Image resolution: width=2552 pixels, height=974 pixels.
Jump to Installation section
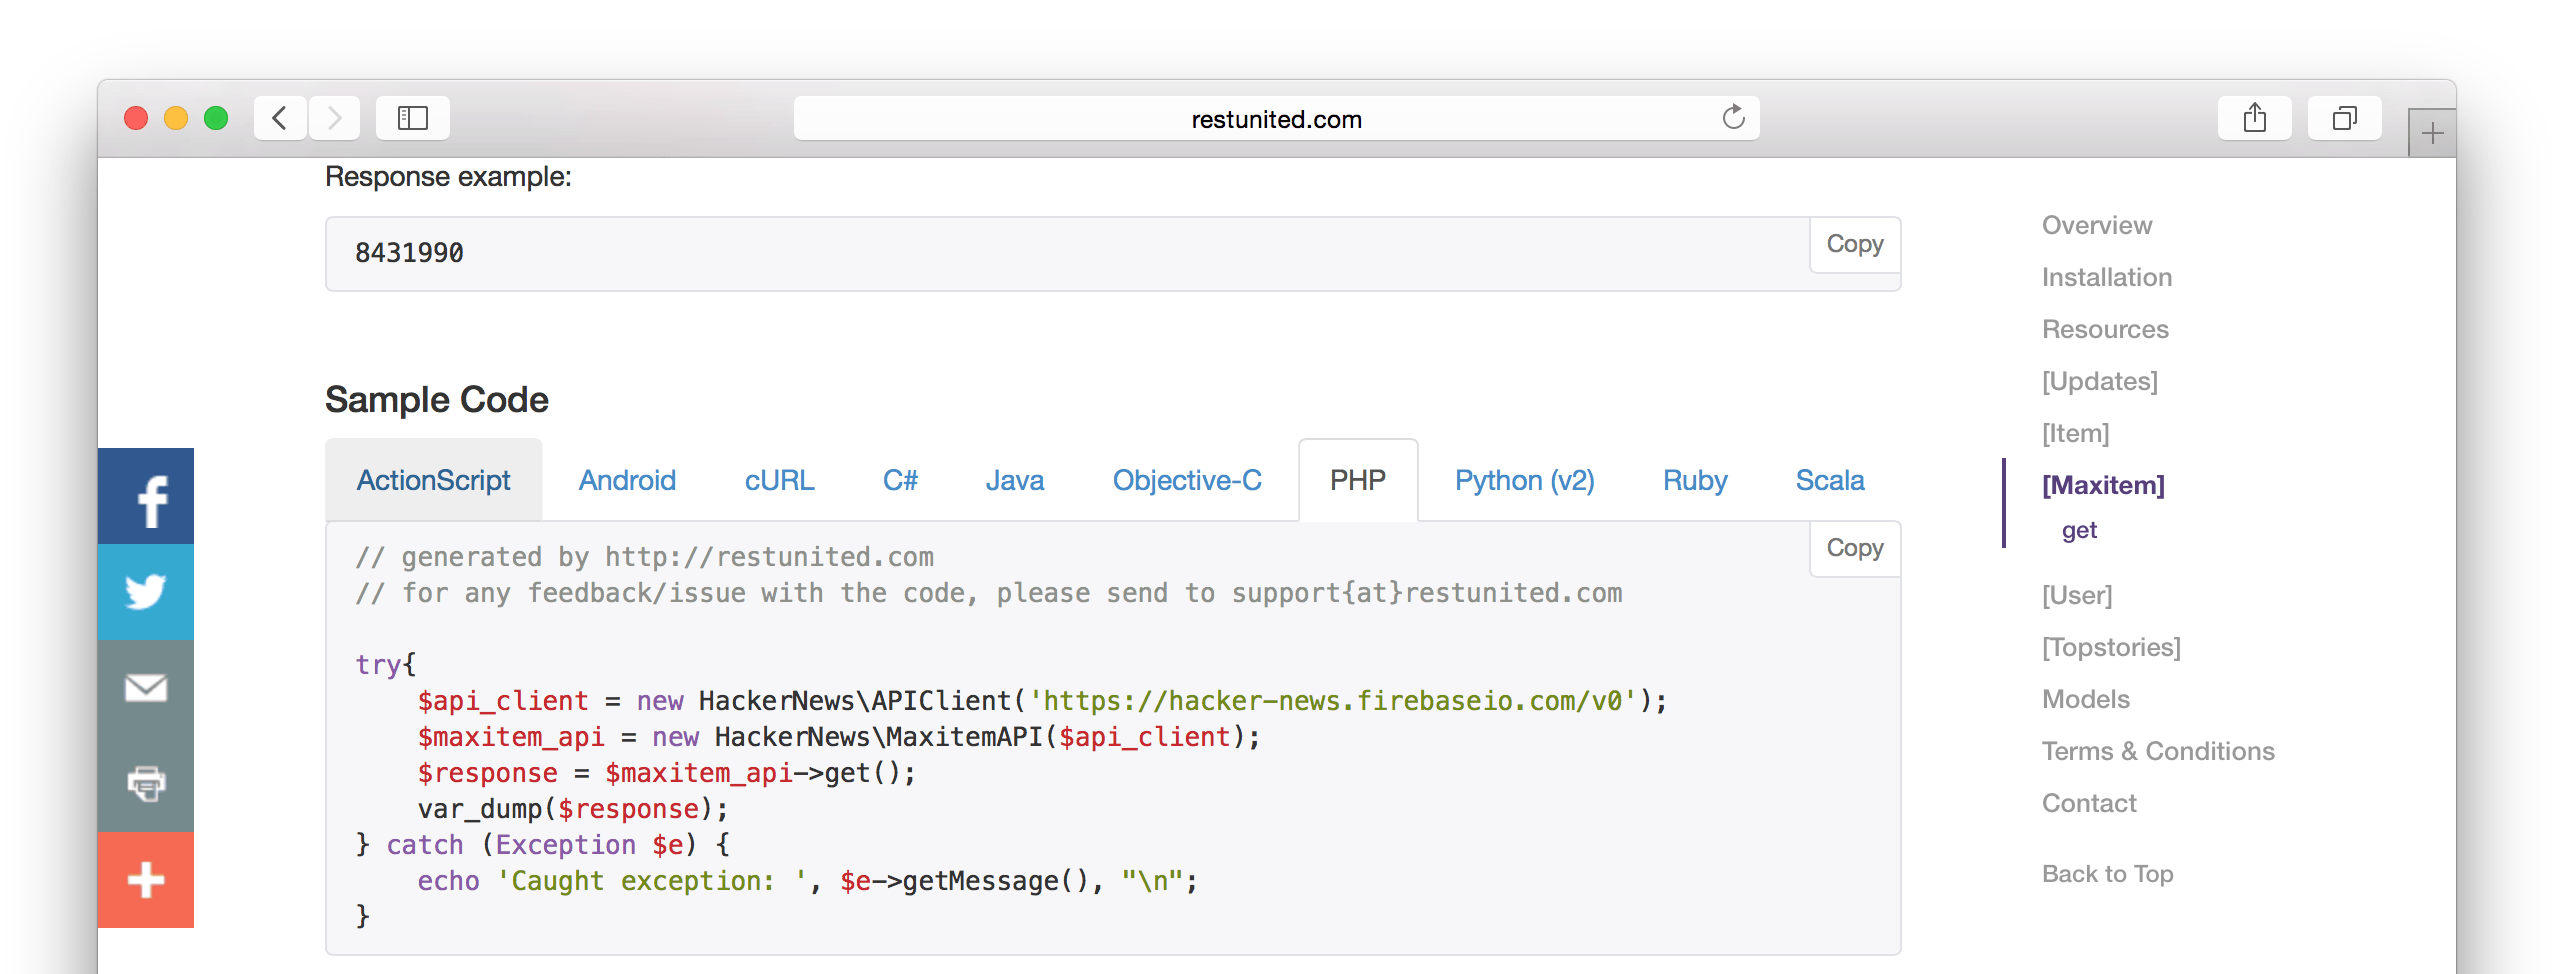point(2106,277)
